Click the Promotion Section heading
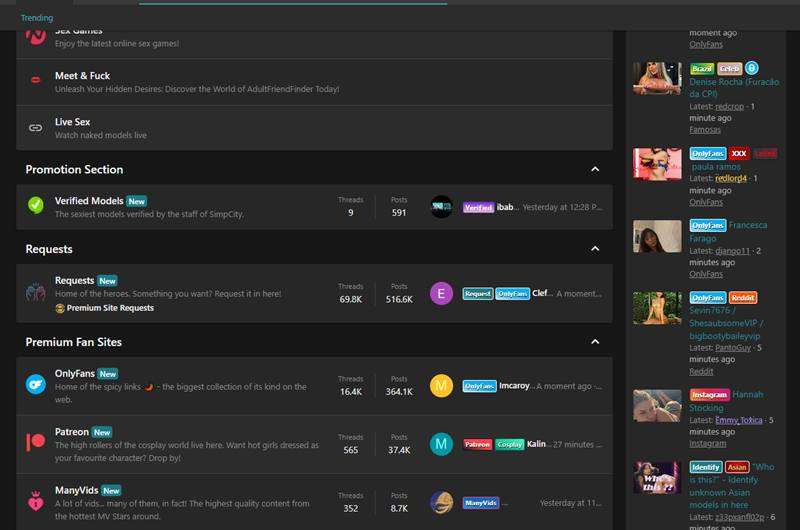The image size is (800, 530). point(74,169)
